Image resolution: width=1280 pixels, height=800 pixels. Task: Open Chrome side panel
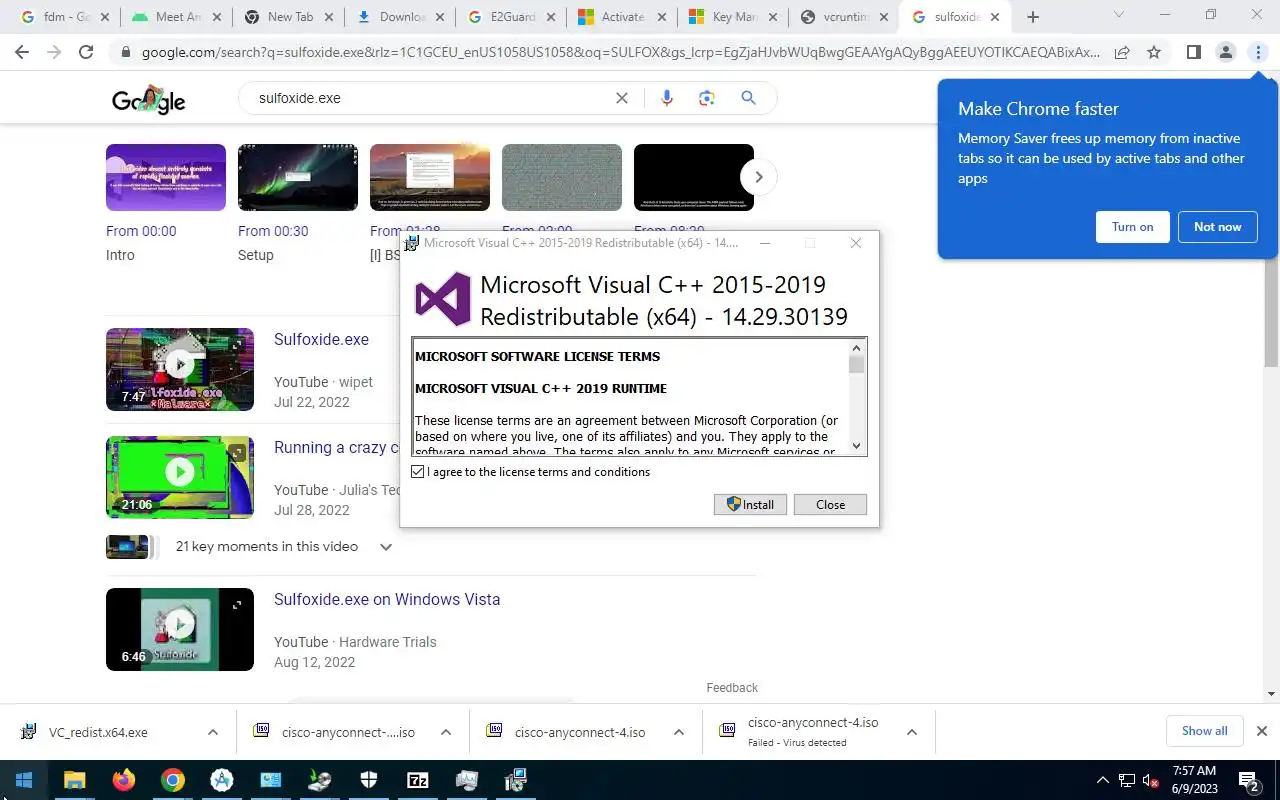pos(1193,52)
